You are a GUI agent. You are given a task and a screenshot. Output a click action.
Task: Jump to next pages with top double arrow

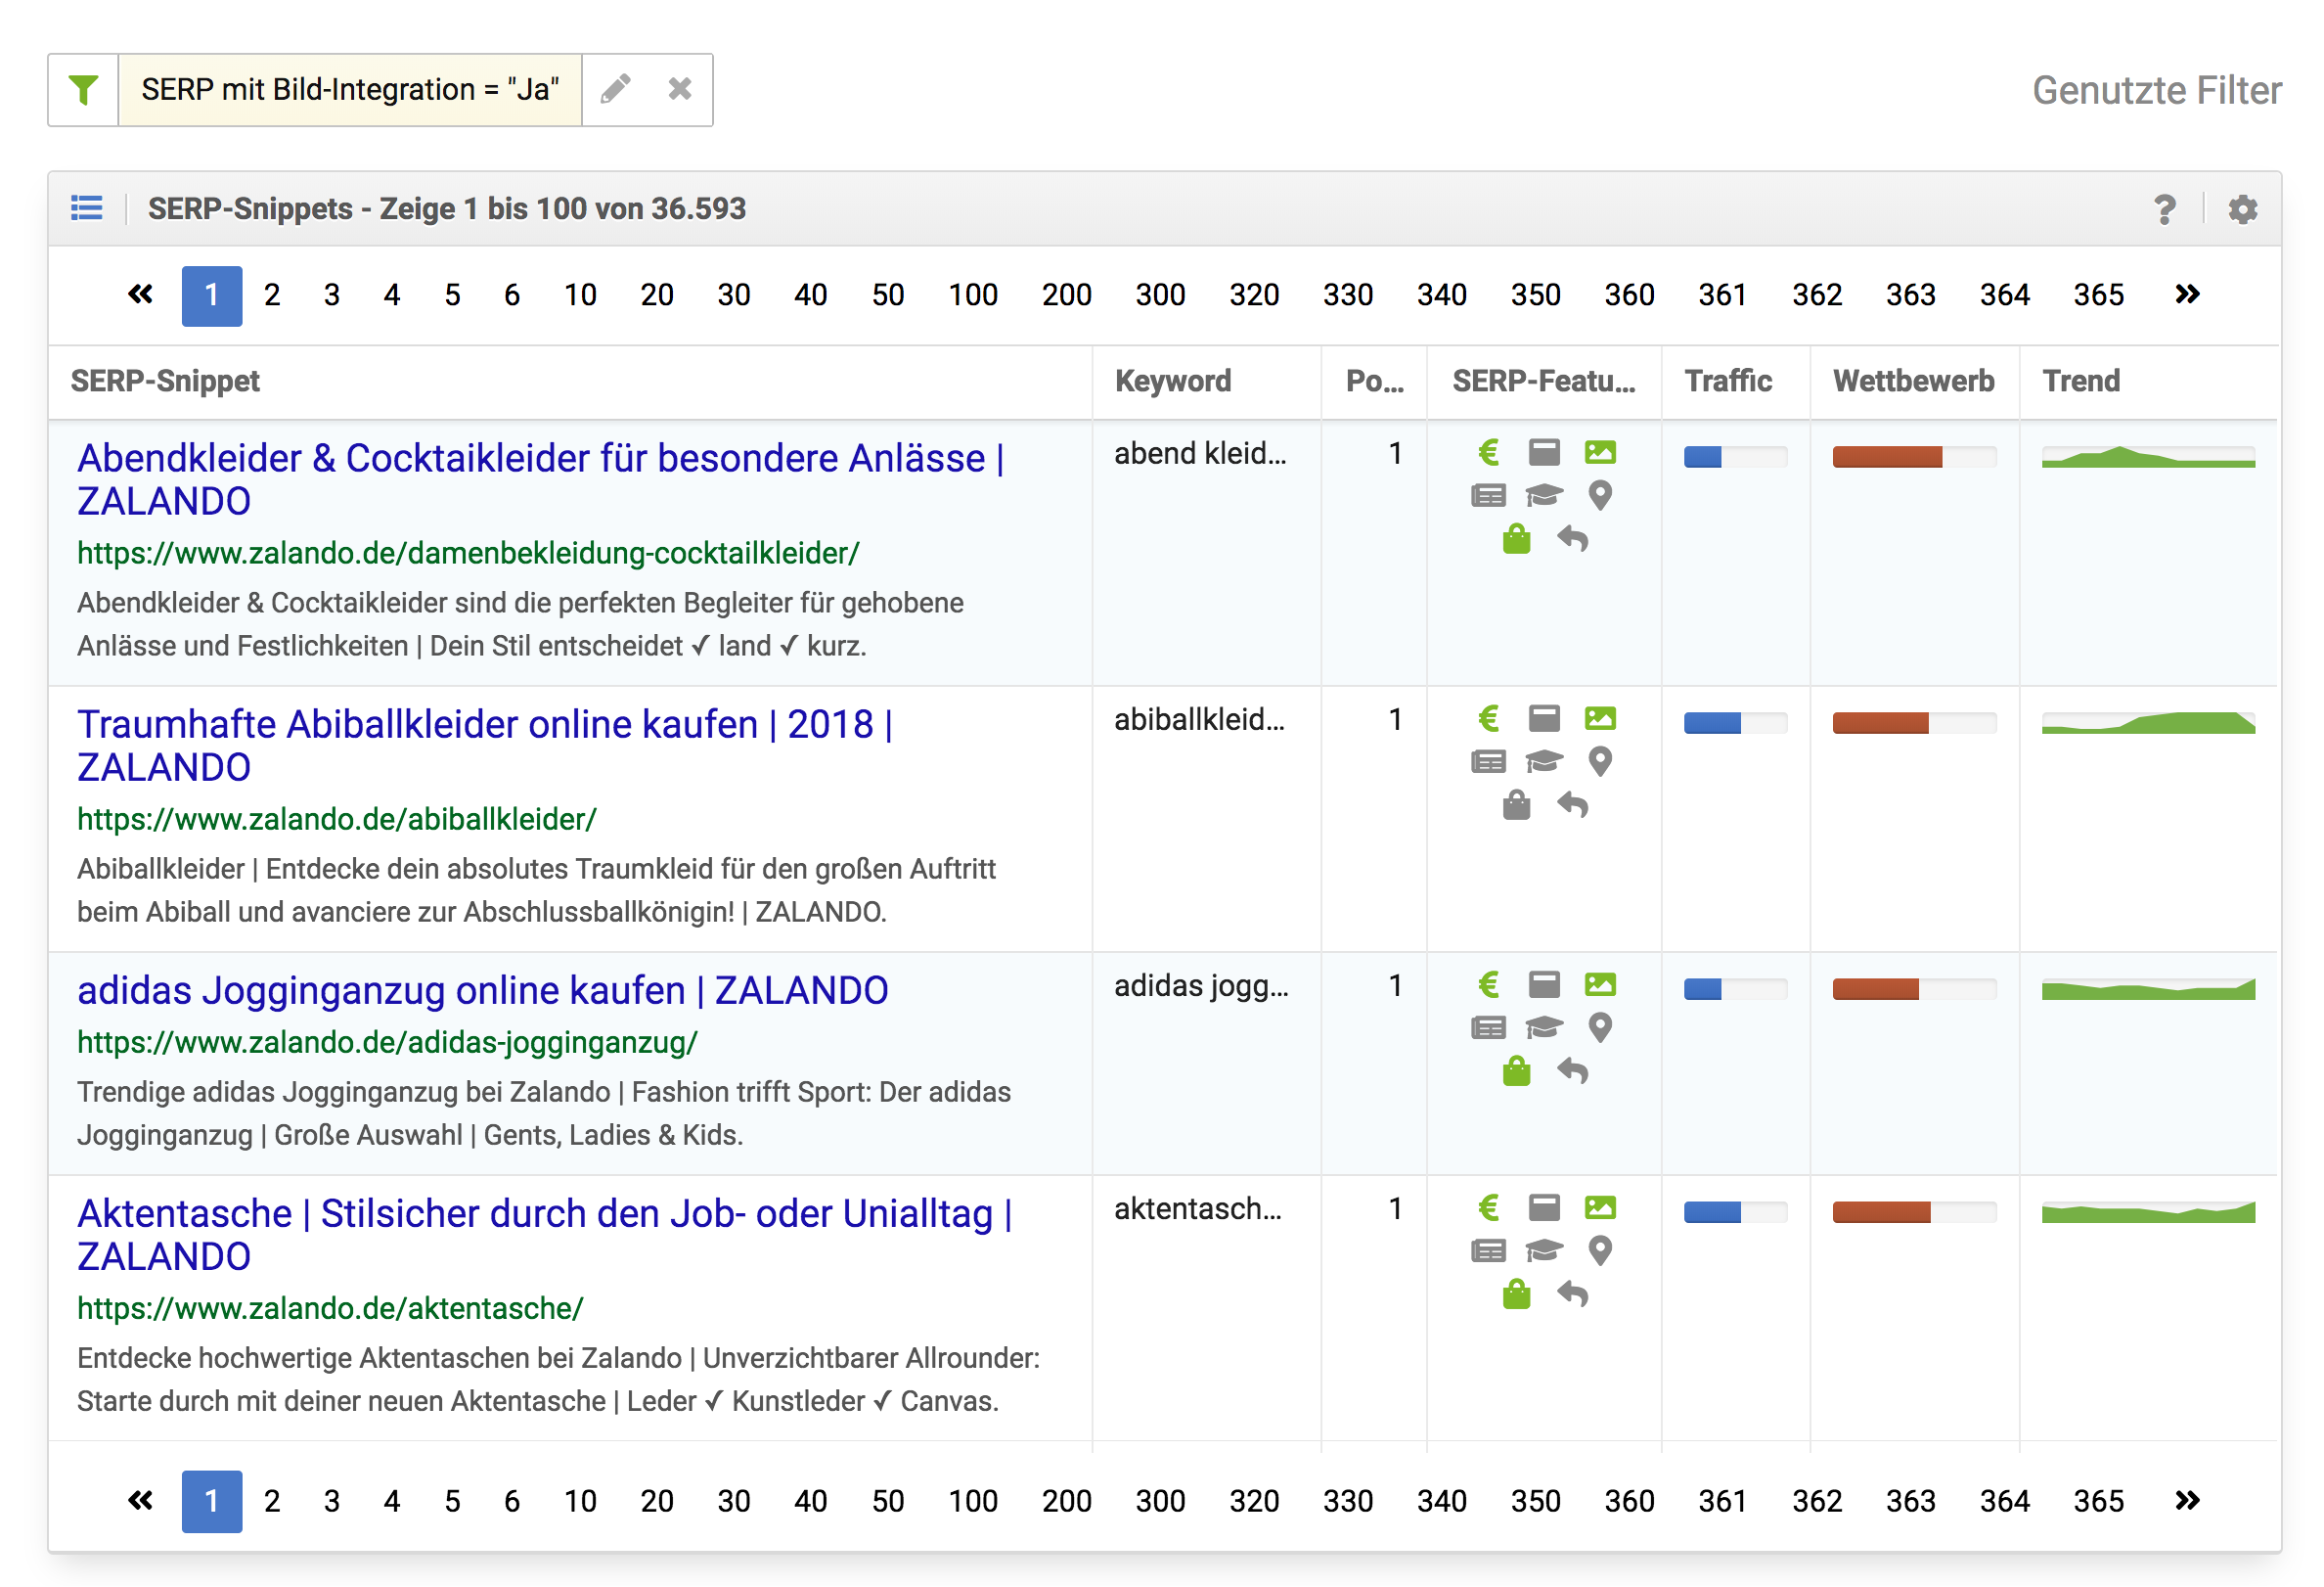click(2187, 295)
